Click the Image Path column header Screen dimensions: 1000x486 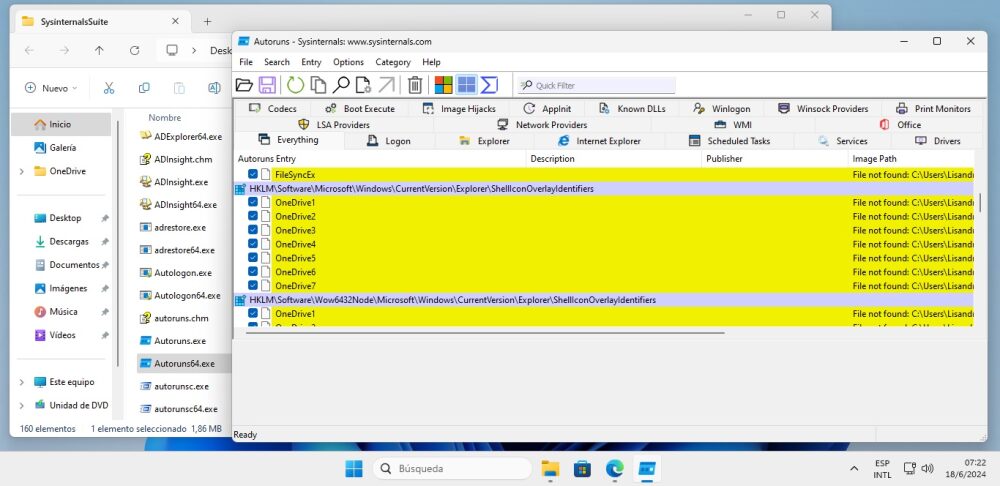click(911, 159)
